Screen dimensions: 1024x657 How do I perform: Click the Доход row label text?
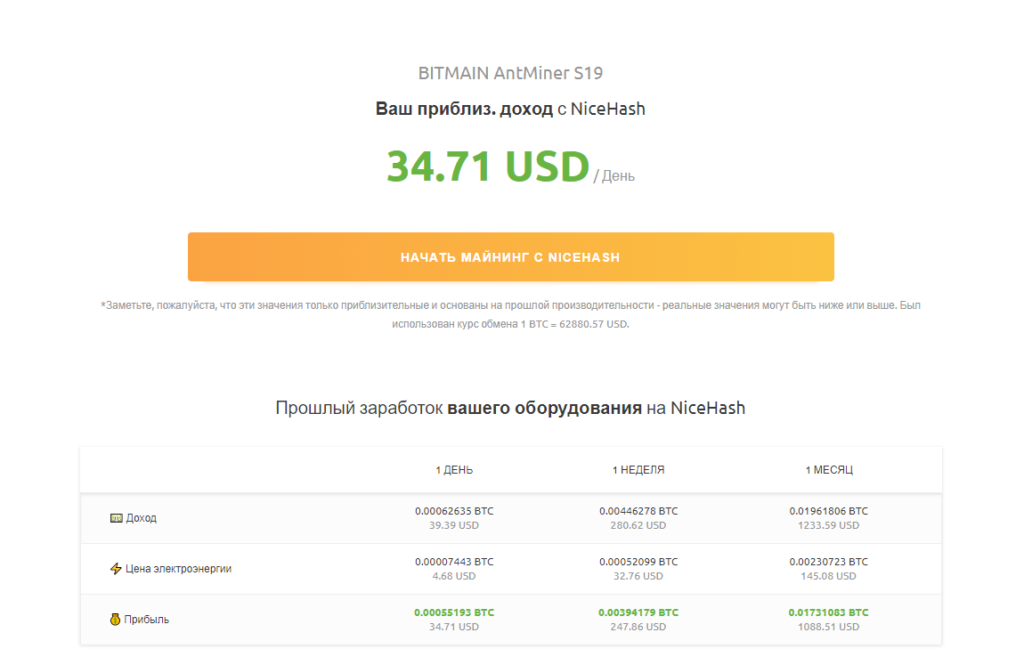click(x=141, y=518)
